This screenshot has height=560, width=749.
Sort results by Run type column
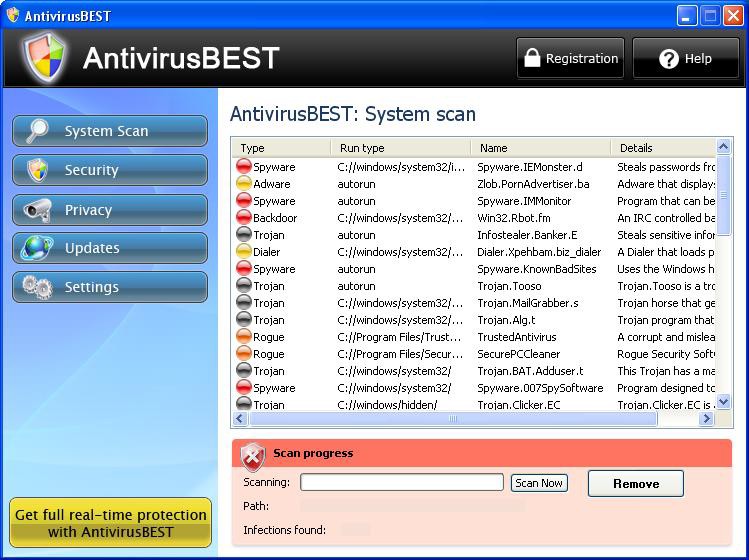pyautogui.click(x=400, y=148)
